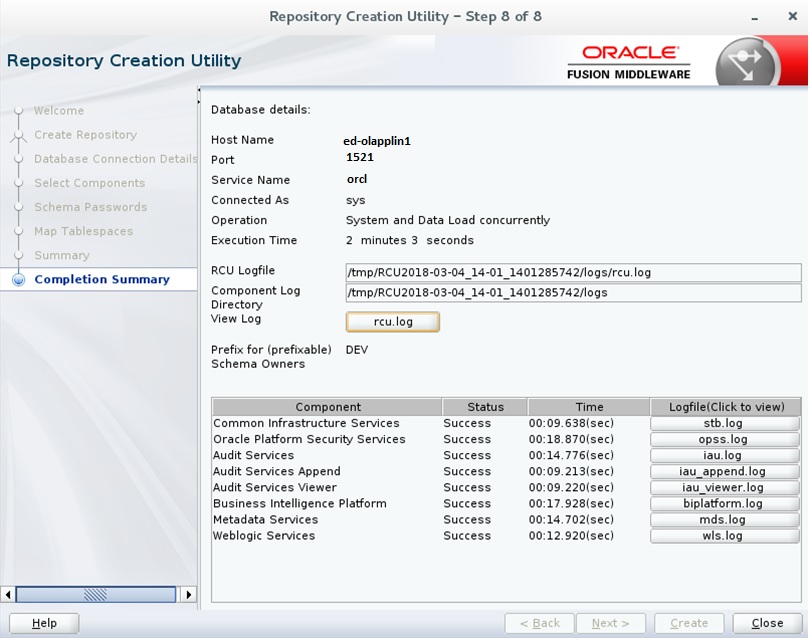View the wls.log for Weblogic Services
Image resolution: width=809 pixels, height=638 pixels.
[x=723, y=535]
